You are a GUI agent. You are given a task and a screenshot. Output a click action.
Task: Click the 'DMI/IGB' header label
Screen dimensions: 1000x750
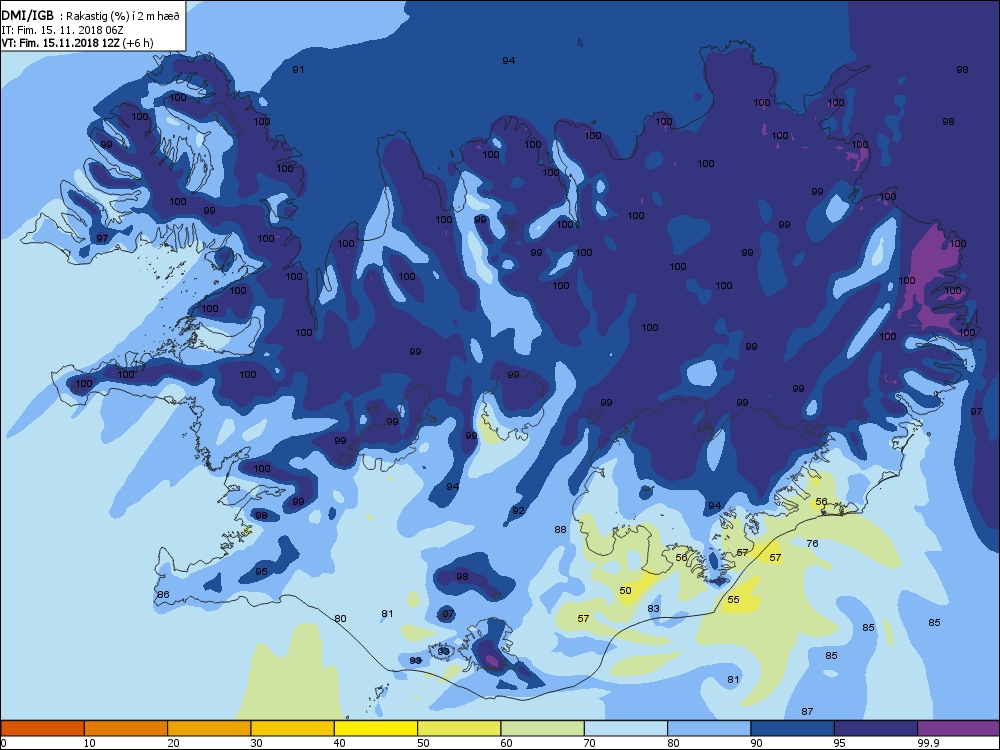click(x=28, y=16)
